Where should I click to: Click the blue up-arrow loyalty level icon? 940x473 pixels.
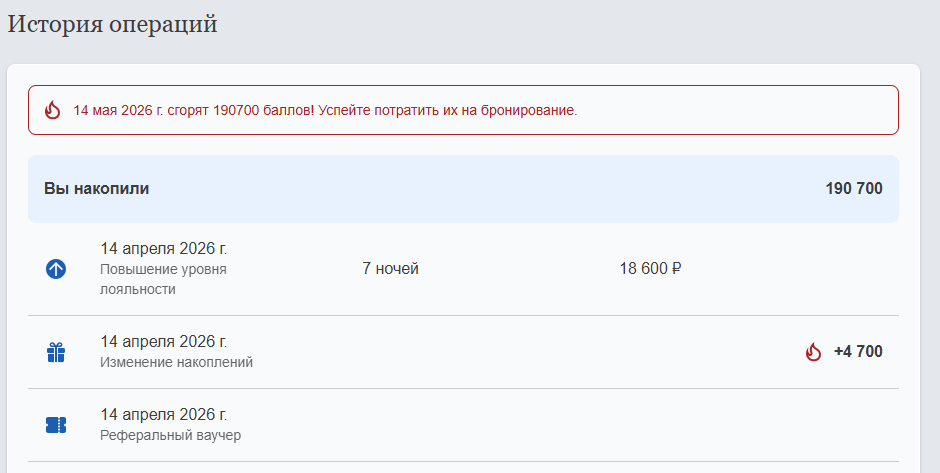point(56,269)
